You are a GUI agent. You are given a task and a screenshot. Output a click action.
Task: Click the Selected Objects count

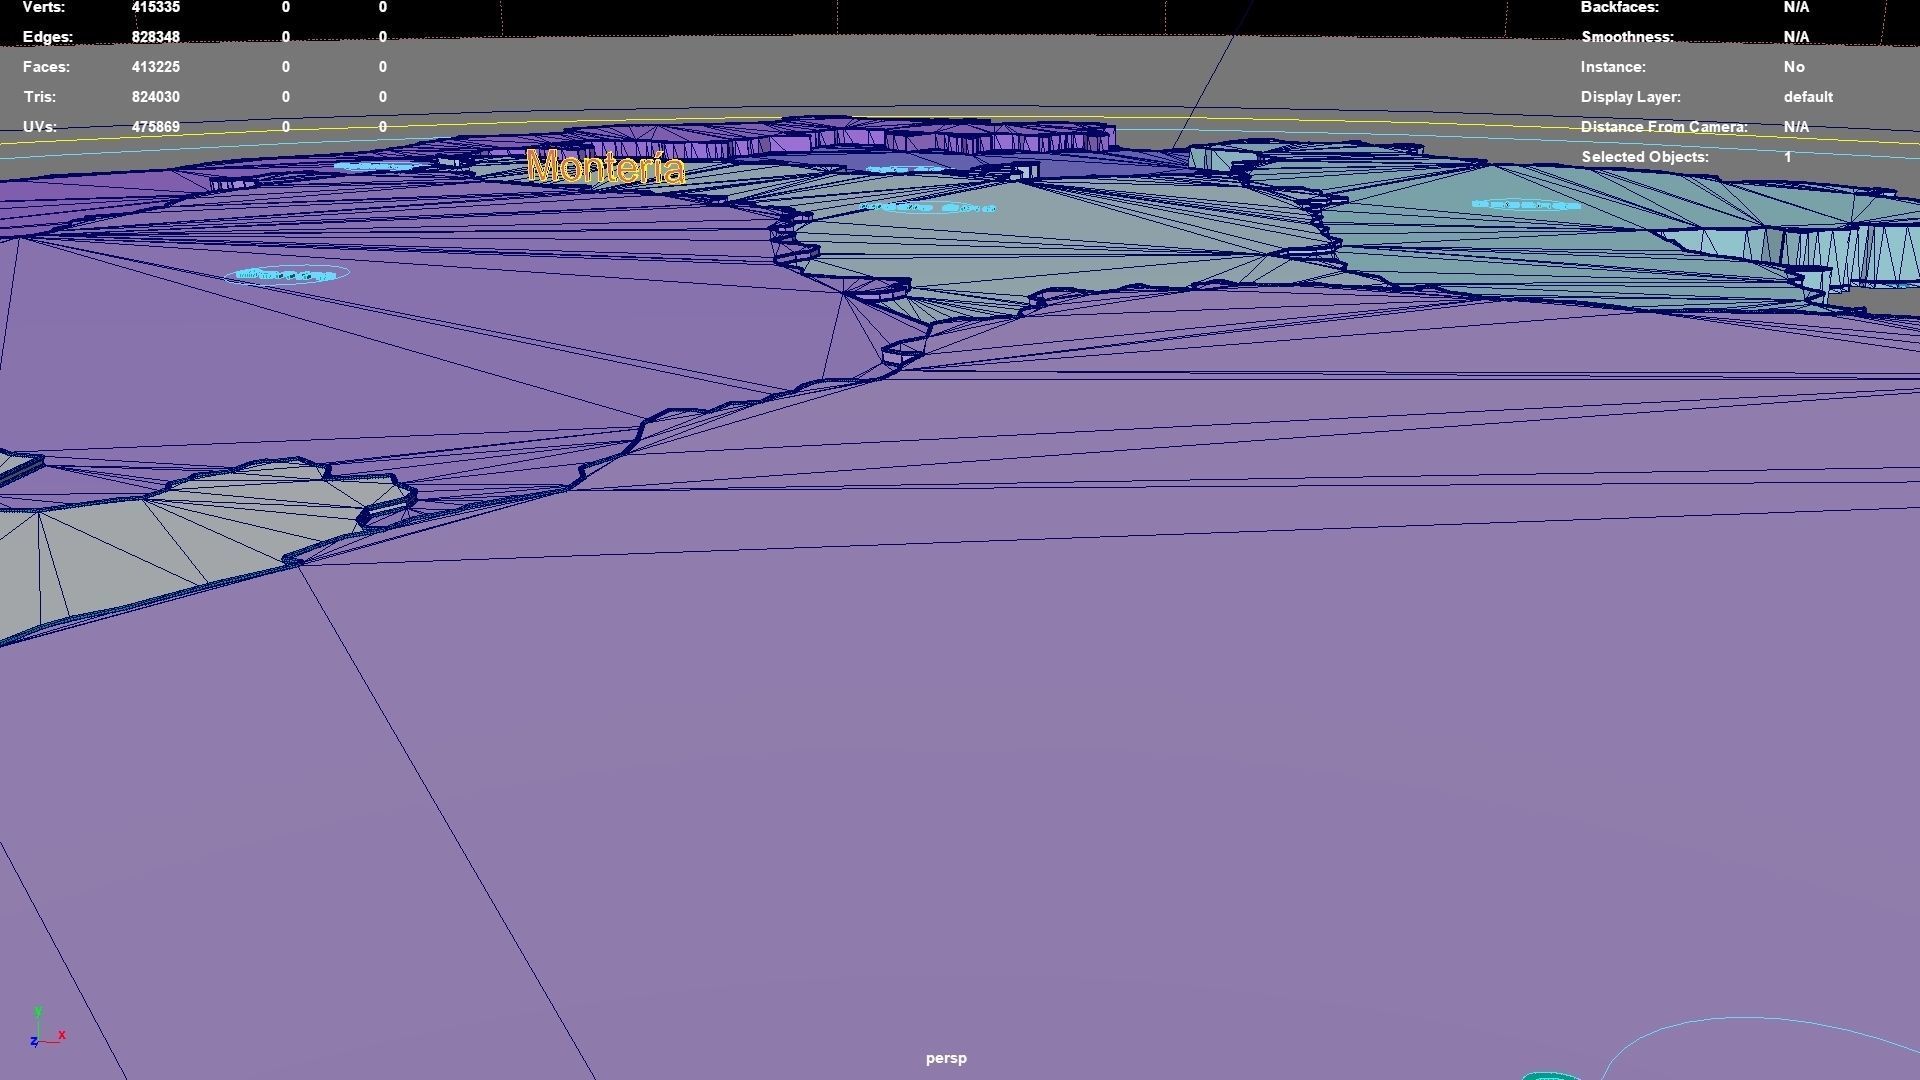tap(1787, 157)
